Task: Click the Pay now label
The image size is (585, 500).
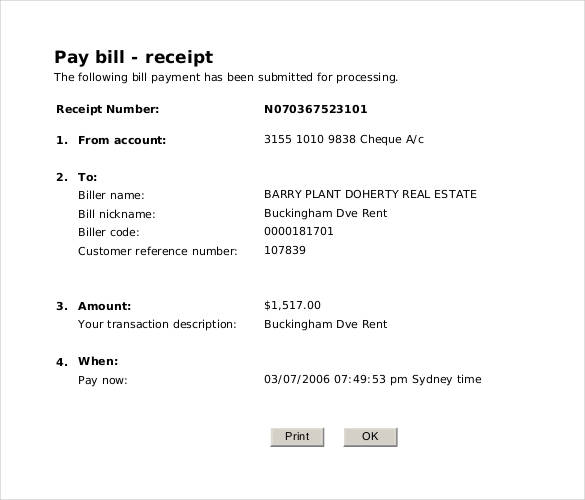Action: pos(103,380)
